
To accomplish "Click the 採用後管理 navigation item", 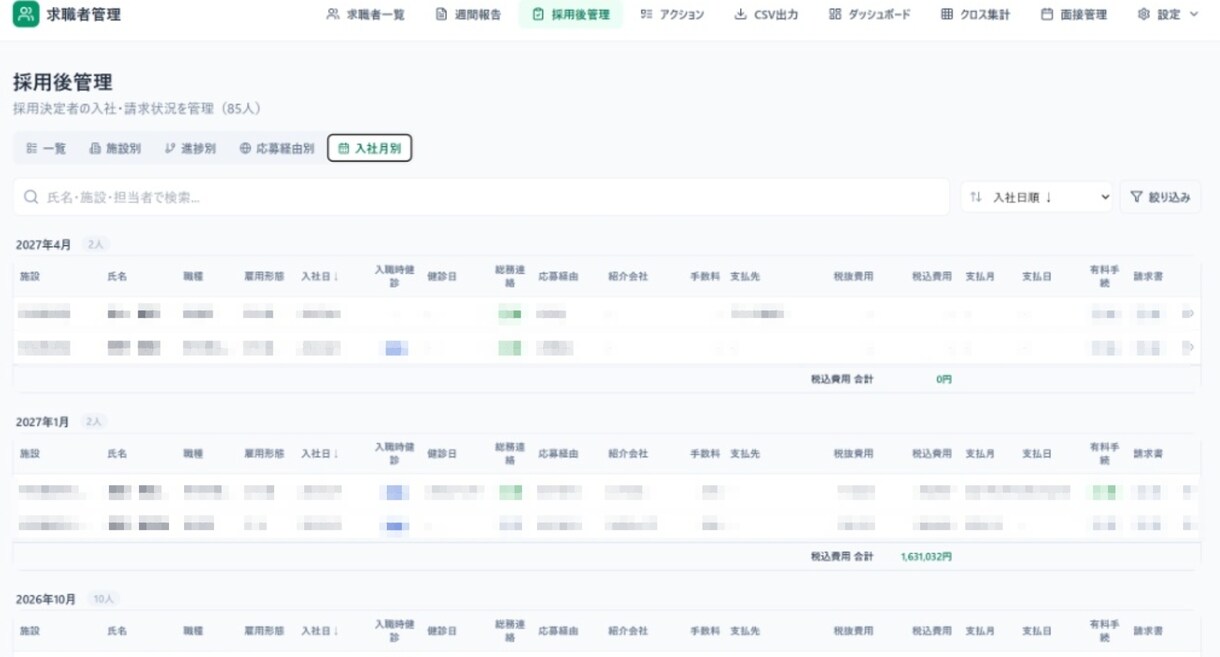I will pos(570,15).
